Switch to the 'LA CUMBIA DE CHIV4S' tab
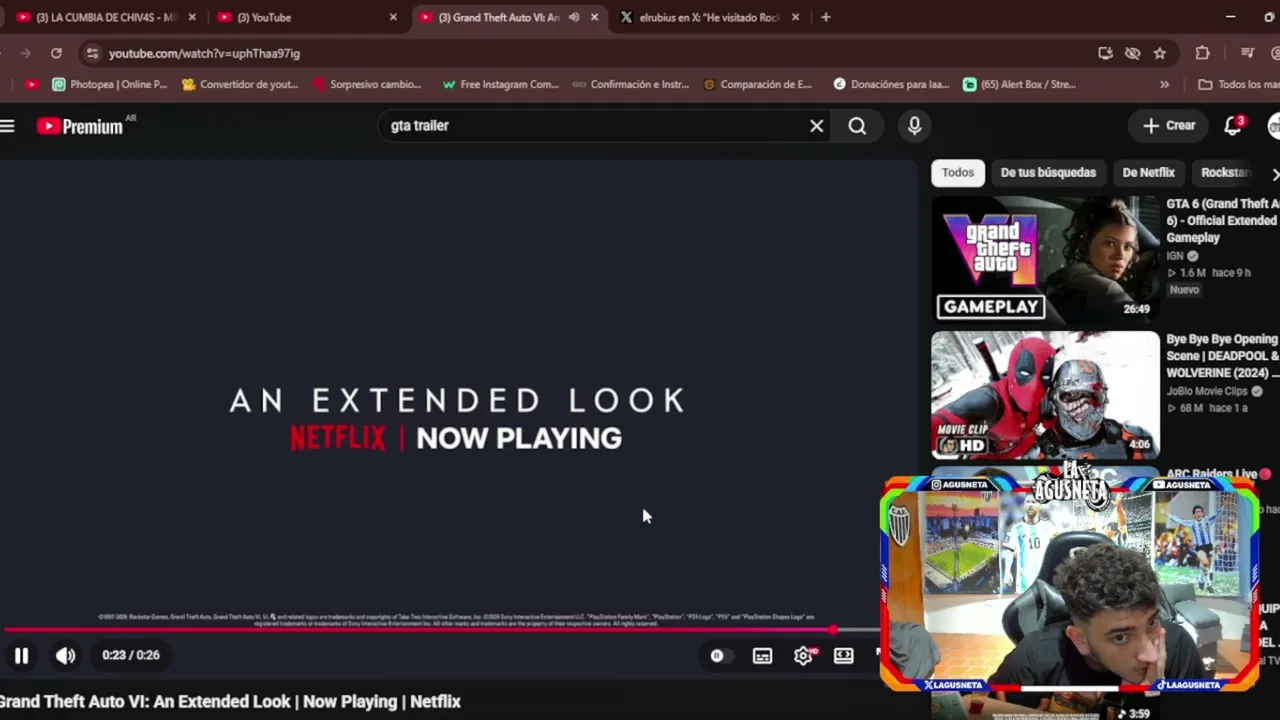Image resolution: width=1280 pixels, height=720 pixels. click(x=105, y=17)
